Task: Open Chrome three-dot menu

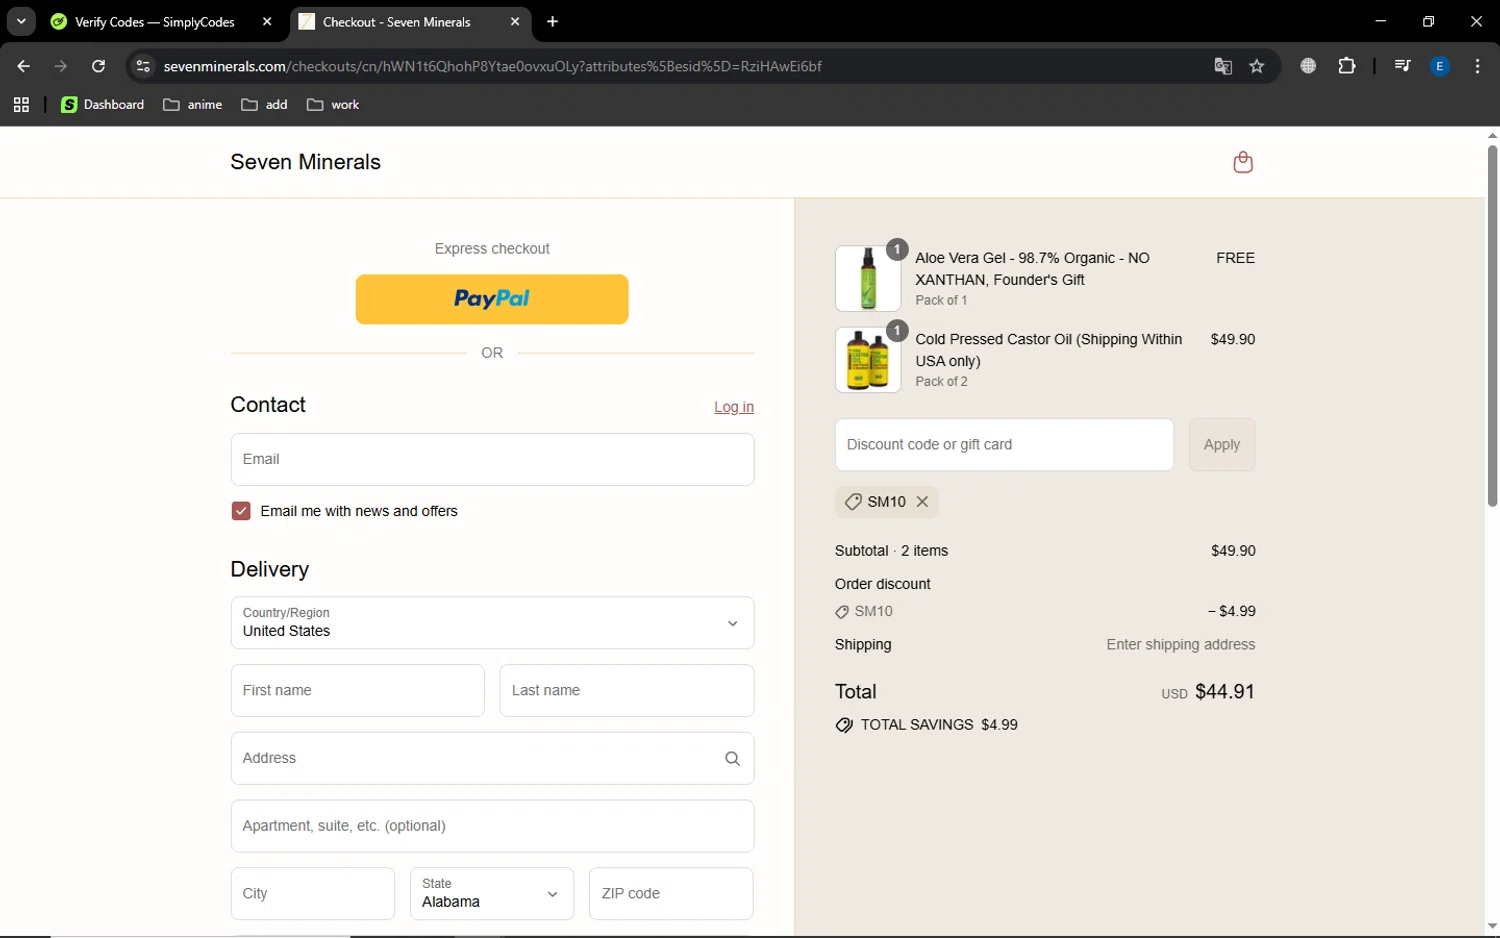Action: [1477, 66]
